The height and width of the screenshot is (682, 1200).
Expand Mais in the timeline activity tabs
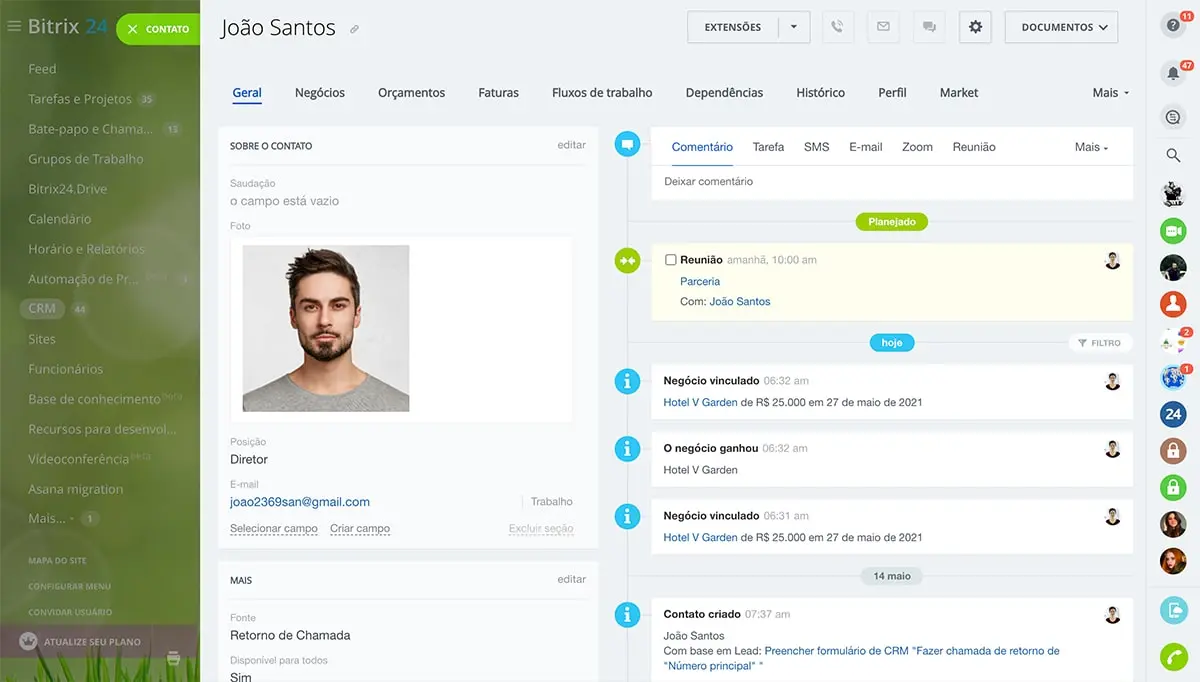1091,147
